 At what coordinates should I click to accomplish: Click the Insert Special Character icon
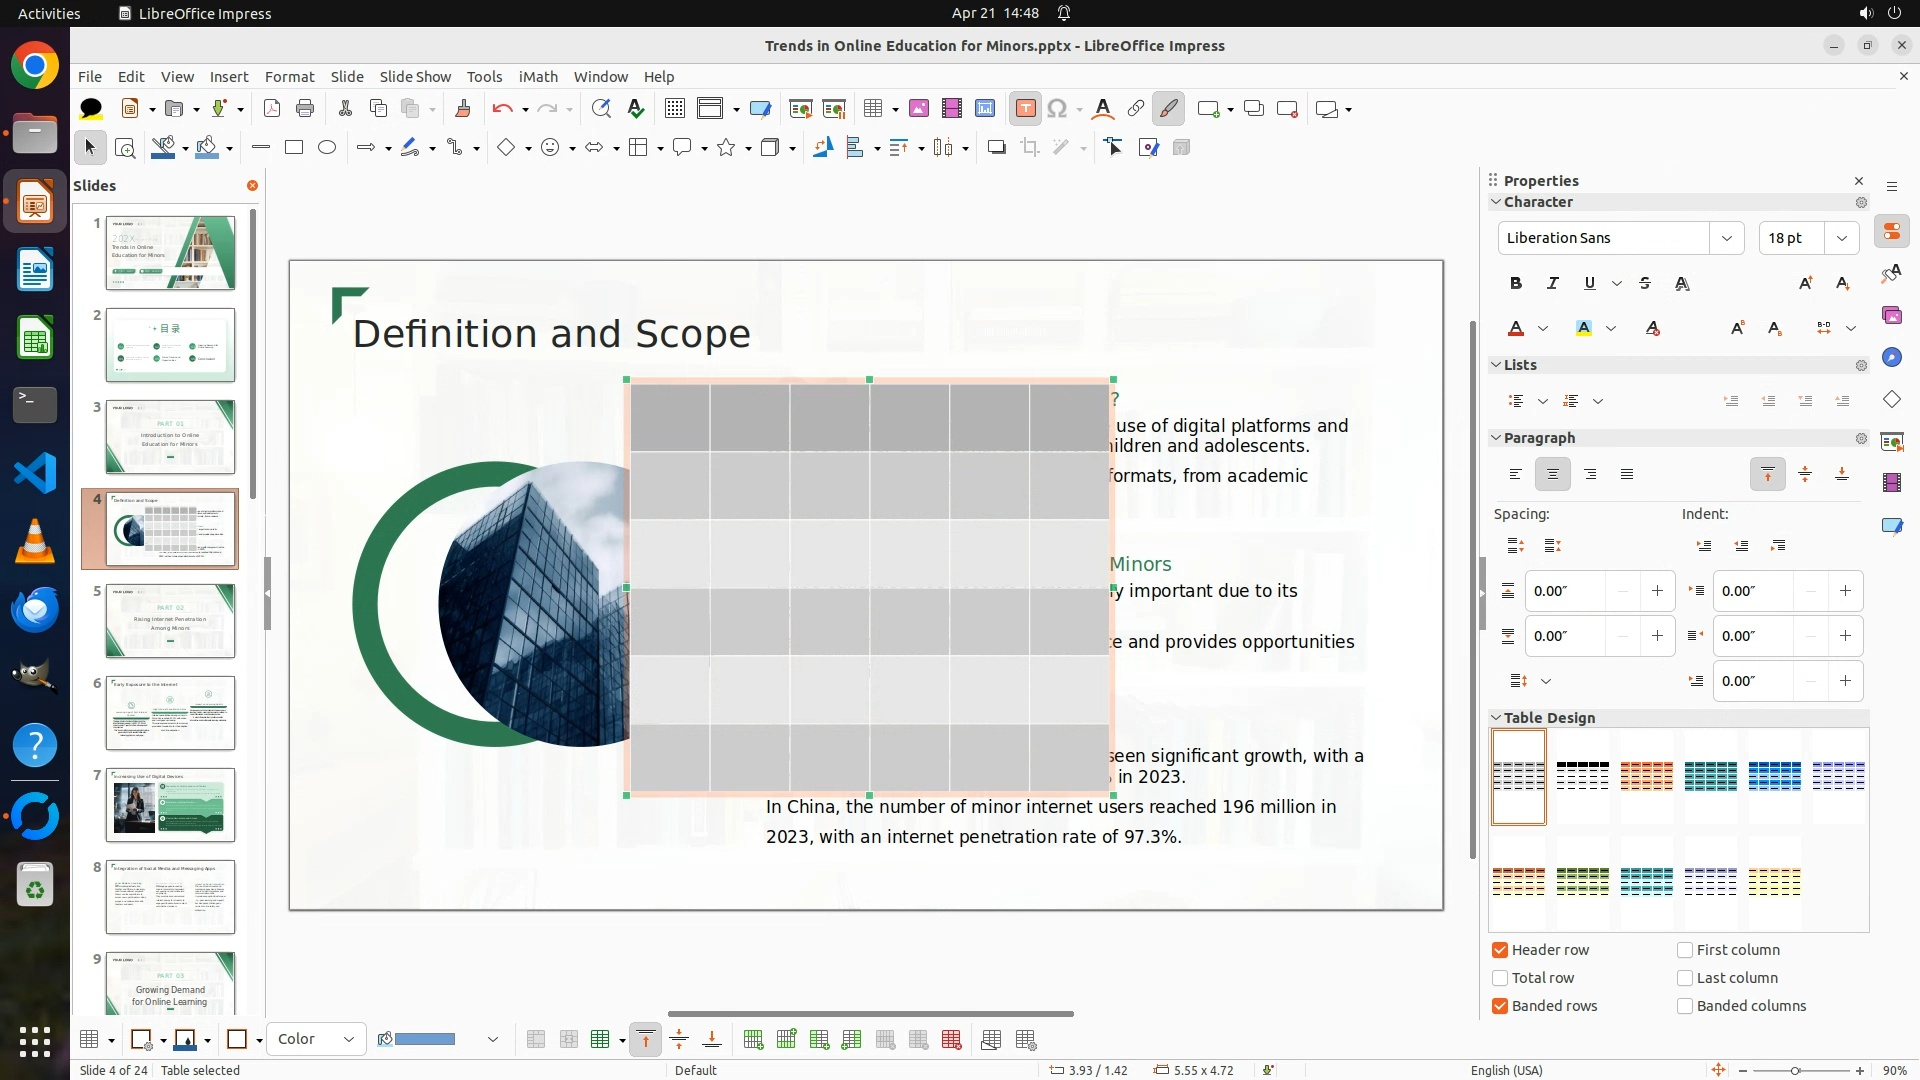point(1057,109)
